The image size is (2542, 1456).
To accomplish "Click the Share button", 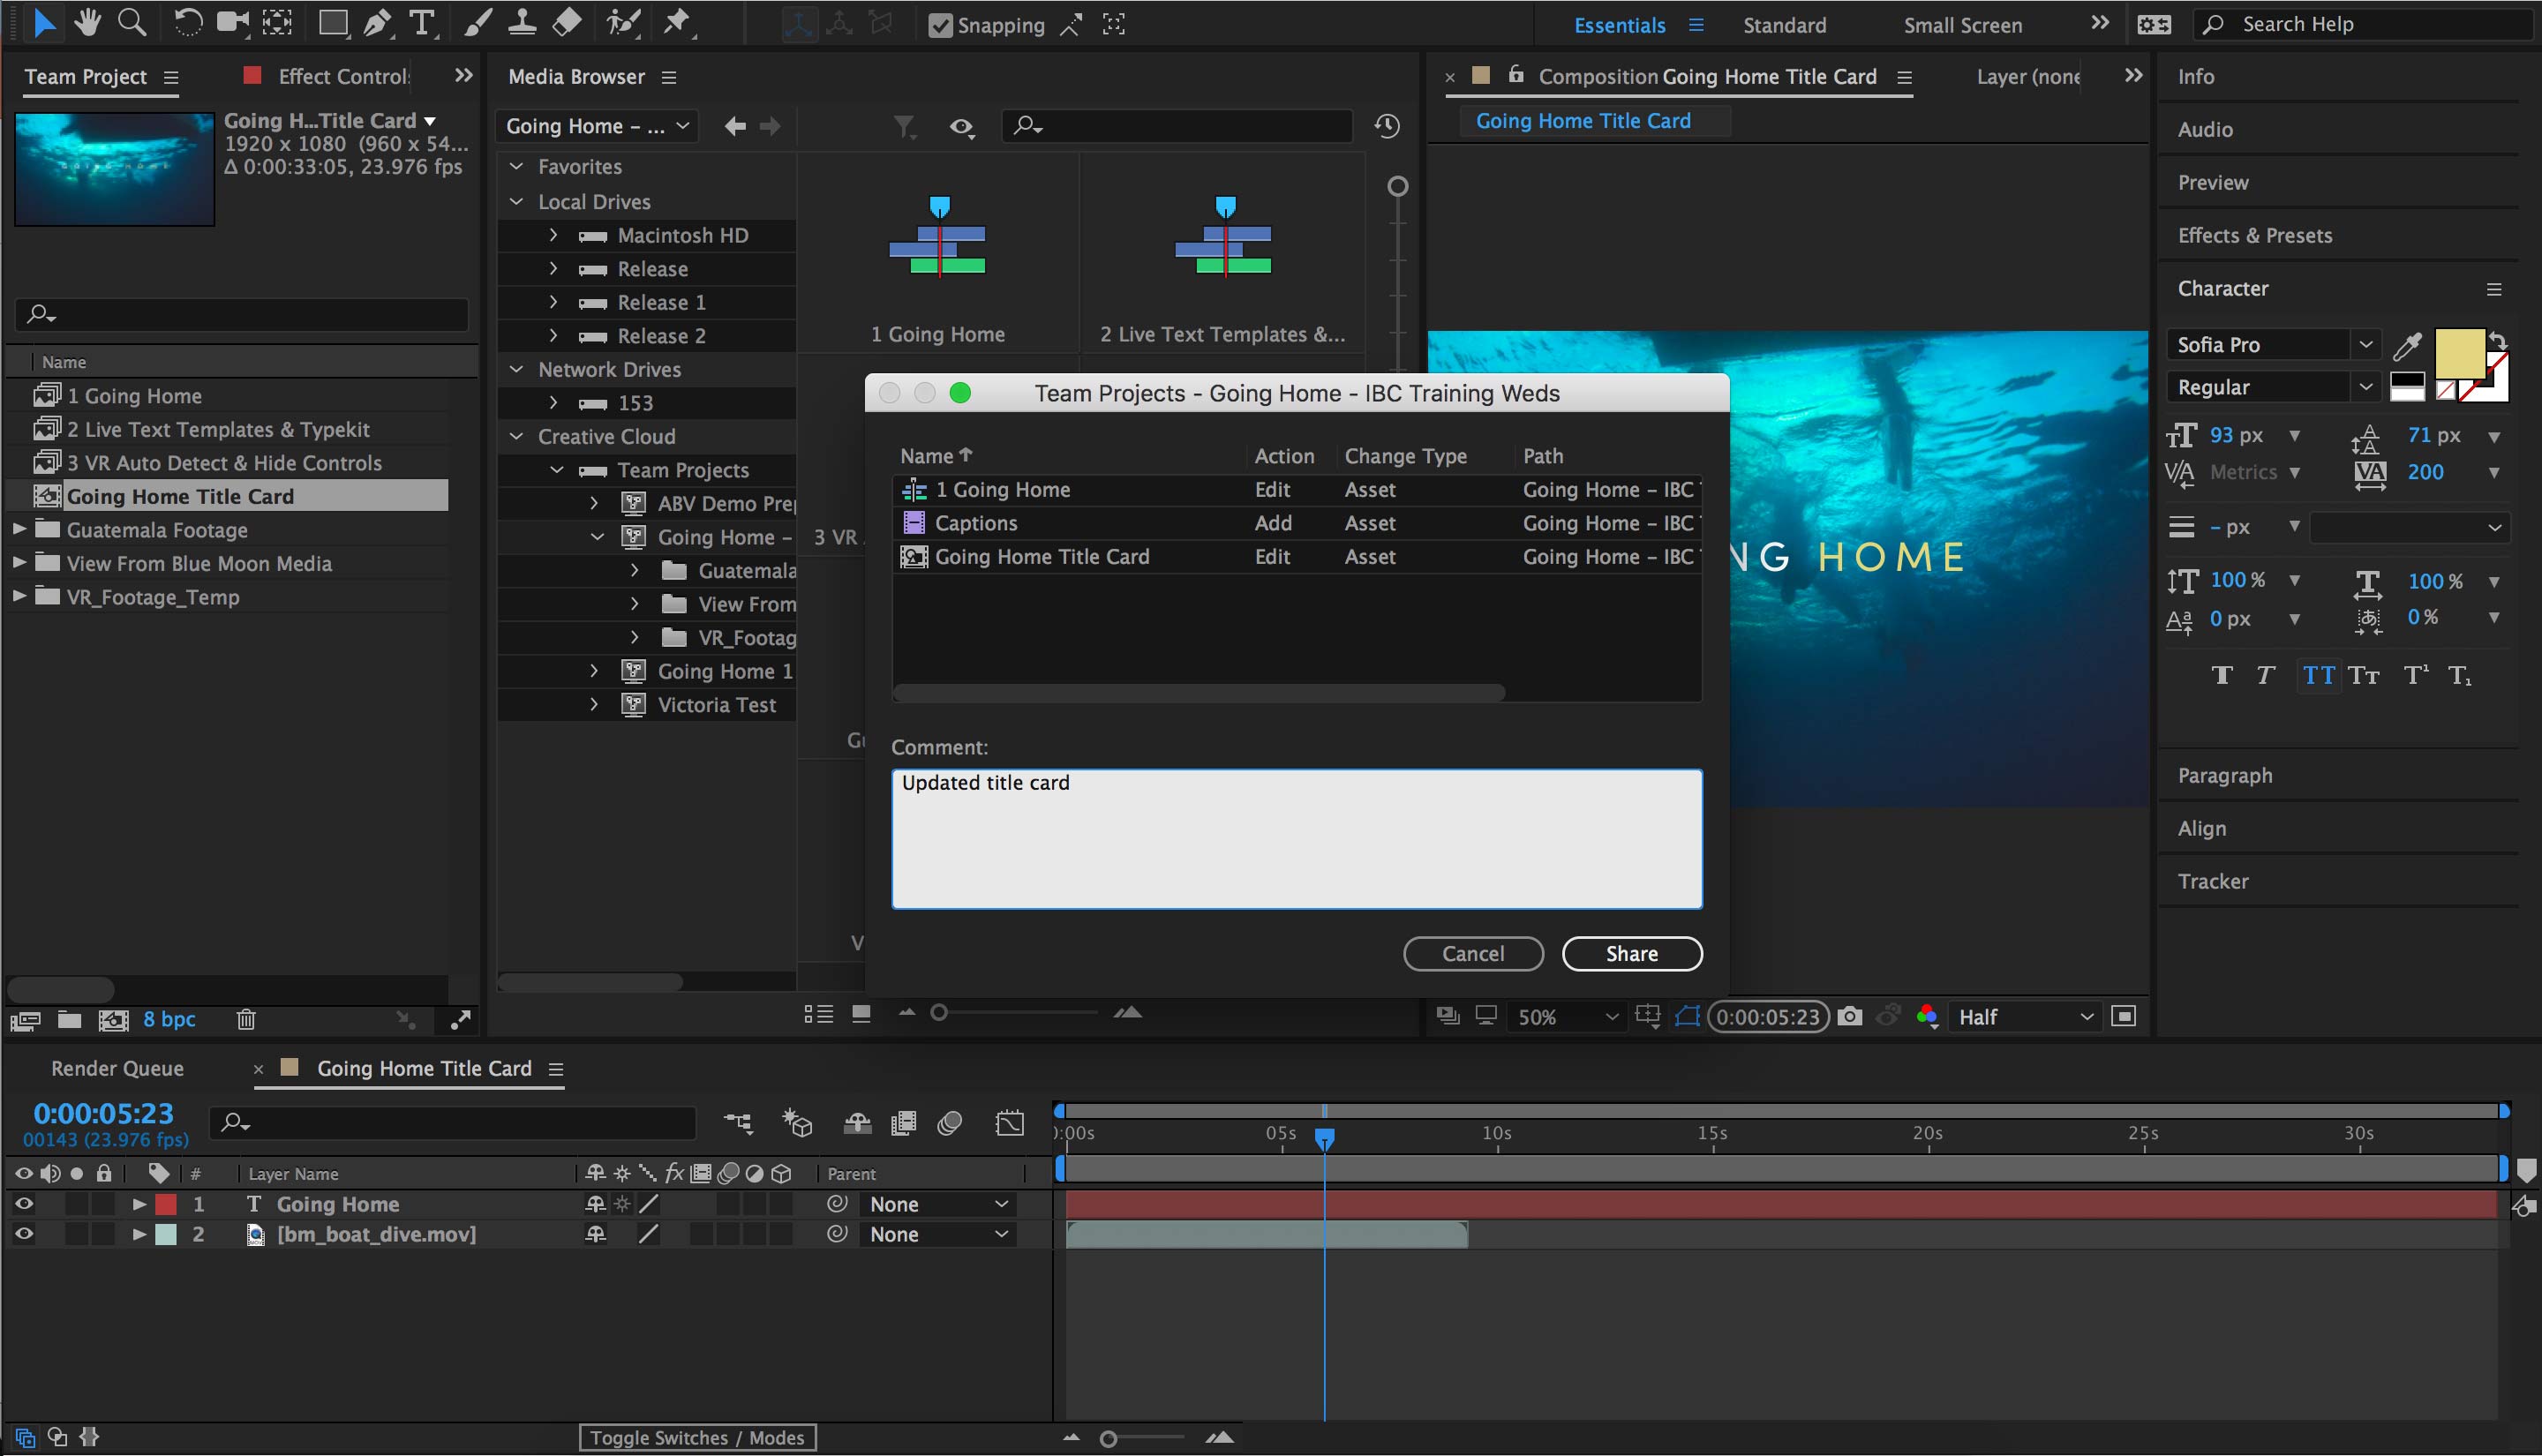I will 1632,953.
